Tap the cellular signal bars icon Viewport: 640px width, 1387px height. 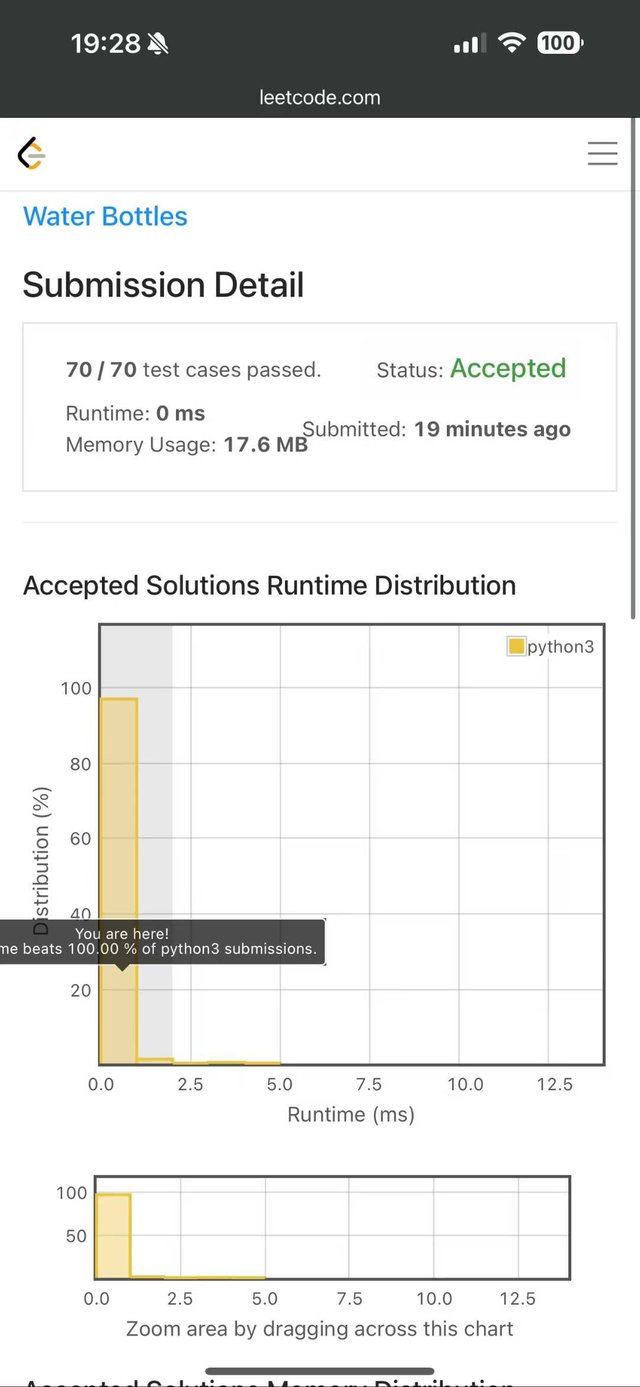click(x=469, y=44)
